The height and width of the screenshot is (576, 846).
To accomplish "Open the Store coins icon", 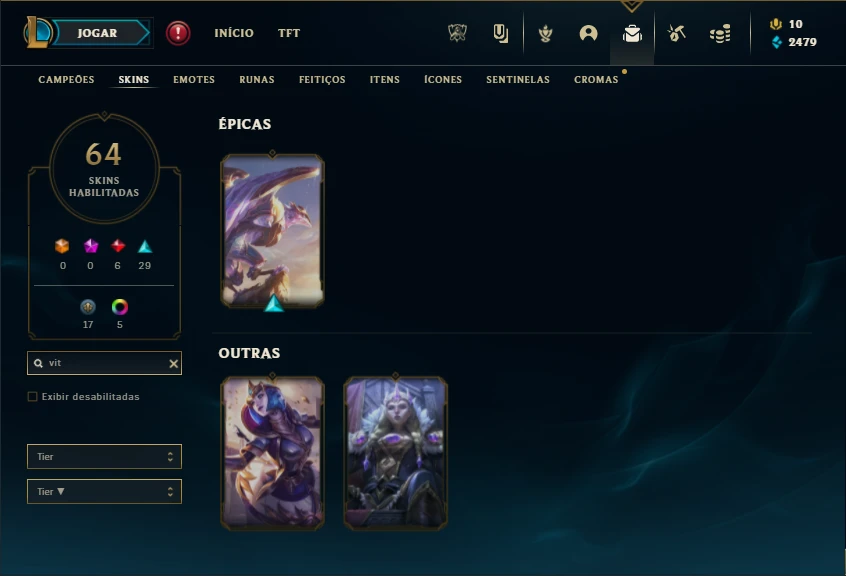I will (x=720, y=33).
